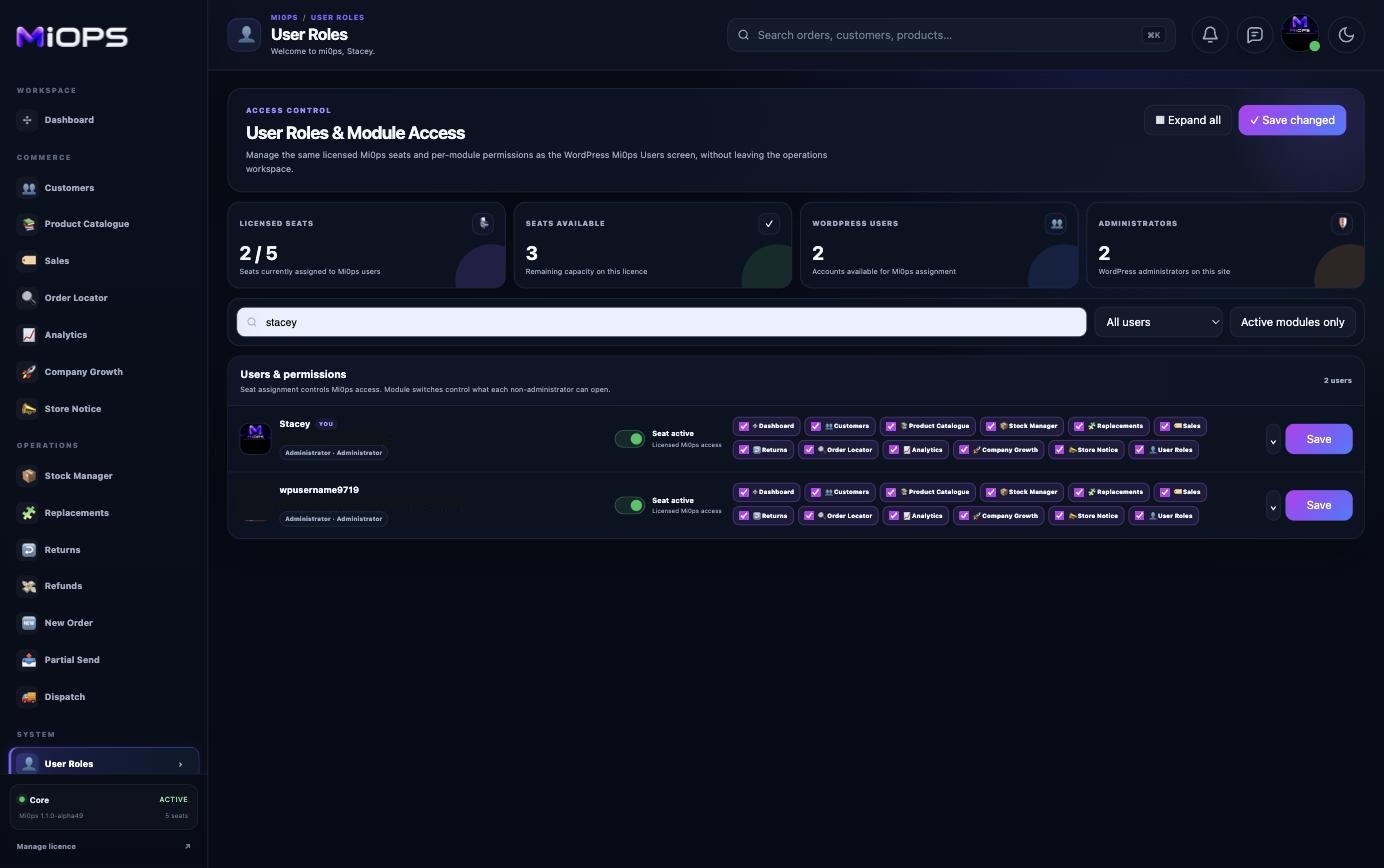Click the Stock Manager box icon
1384x868 pixels.
coord(28,476)
